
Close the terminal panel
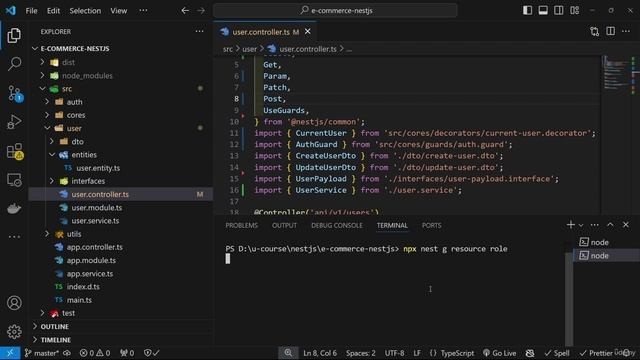coord(626,225)
